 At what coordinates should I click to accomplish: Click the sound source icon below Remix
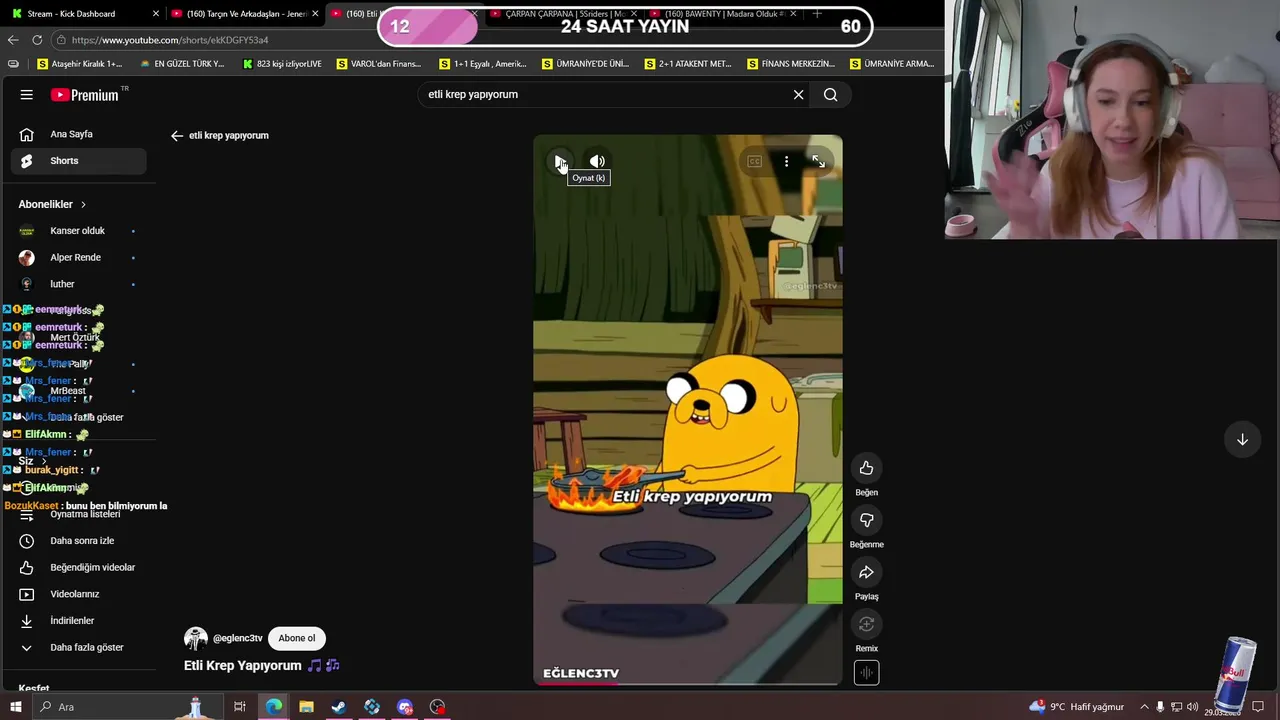pyautogui.click(x=866, y=673)
